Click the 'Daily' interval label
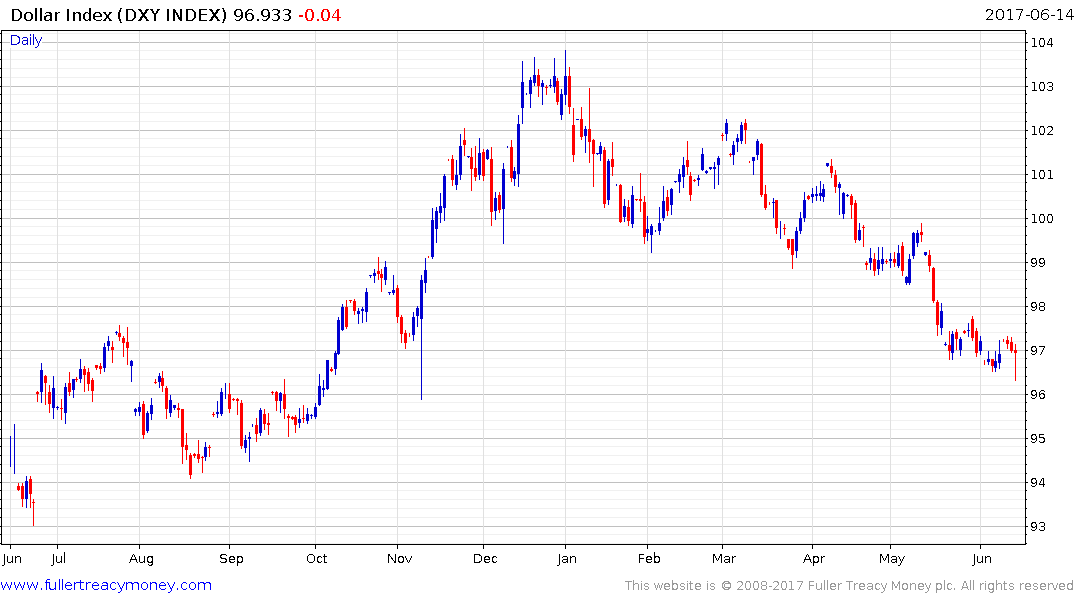 tap(26, 40)
